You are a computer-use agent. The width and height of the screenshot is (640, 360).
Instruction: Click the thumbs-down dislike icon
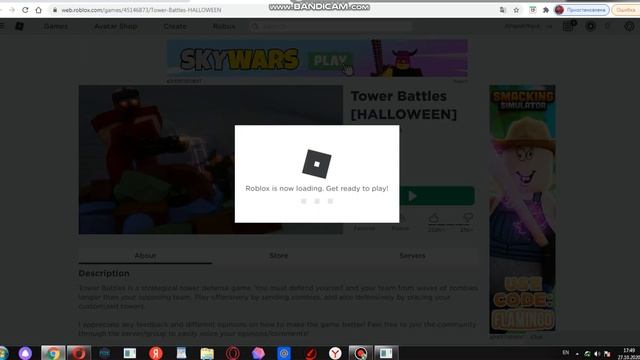click(467, 218)
